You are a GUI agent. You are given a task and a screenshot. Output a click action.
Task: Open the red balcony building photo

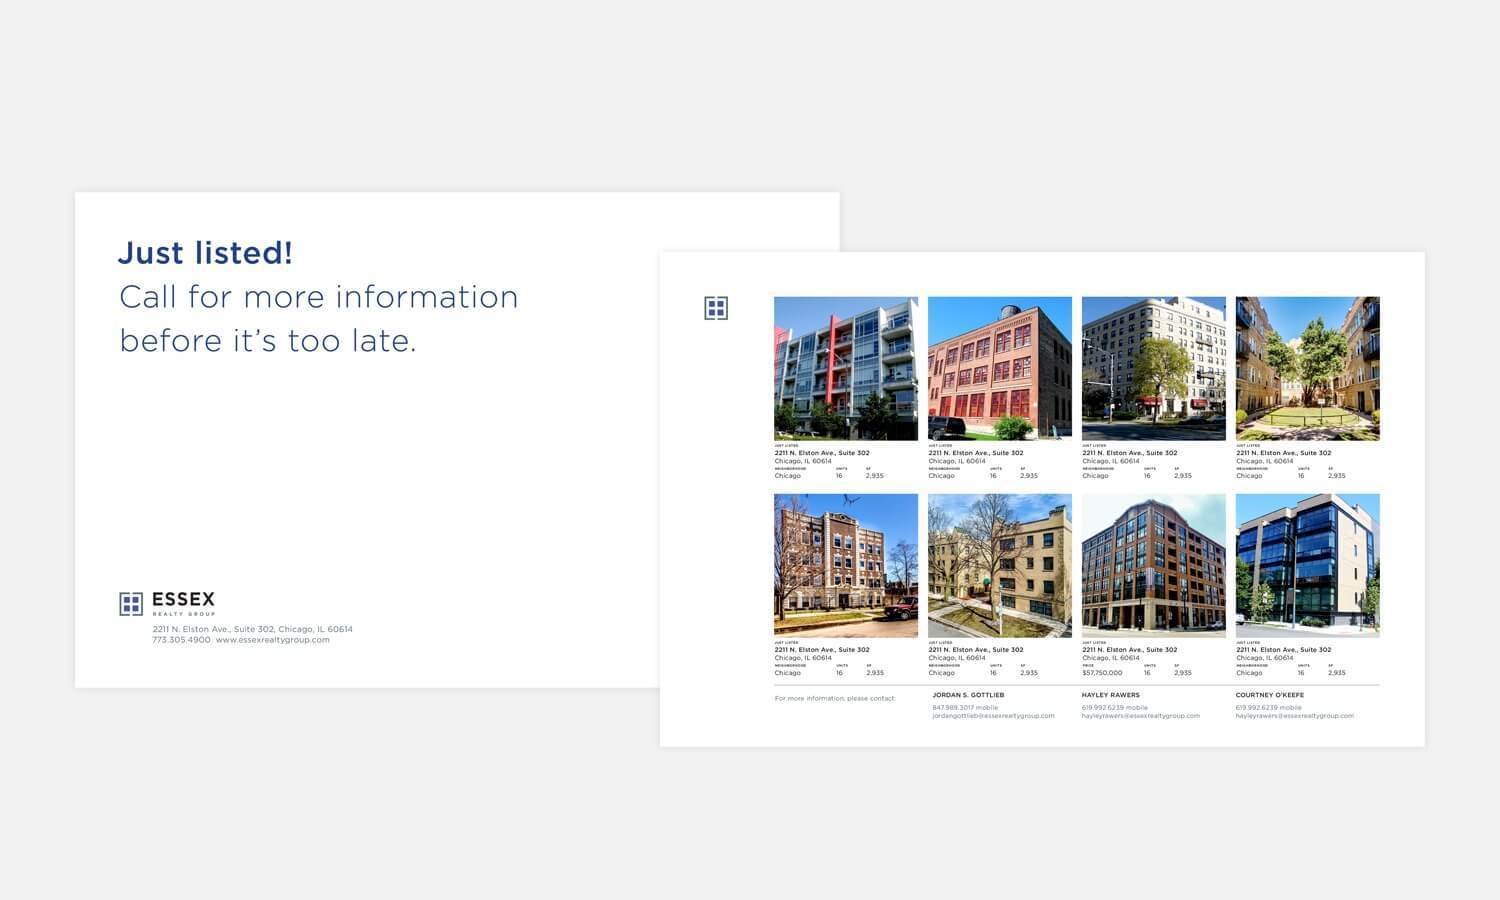point(845,368)
